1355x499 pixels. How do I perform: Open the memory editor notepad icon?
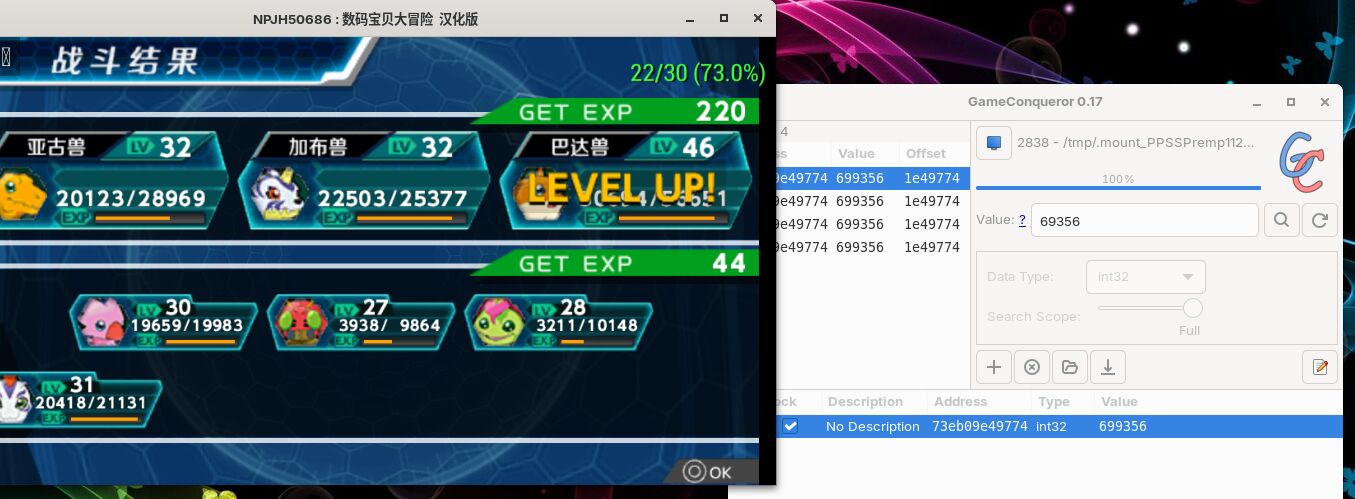1319,367
